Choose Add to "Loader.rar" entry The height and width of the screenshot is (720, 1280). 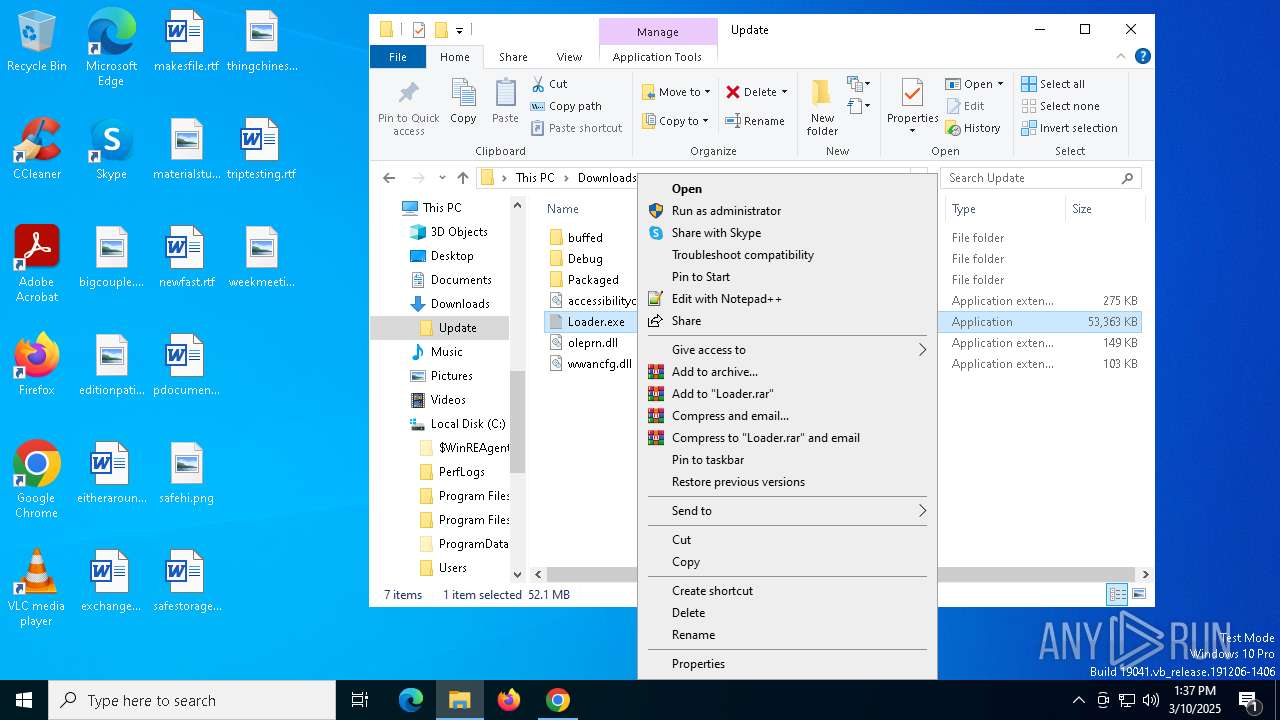[787, 394]
